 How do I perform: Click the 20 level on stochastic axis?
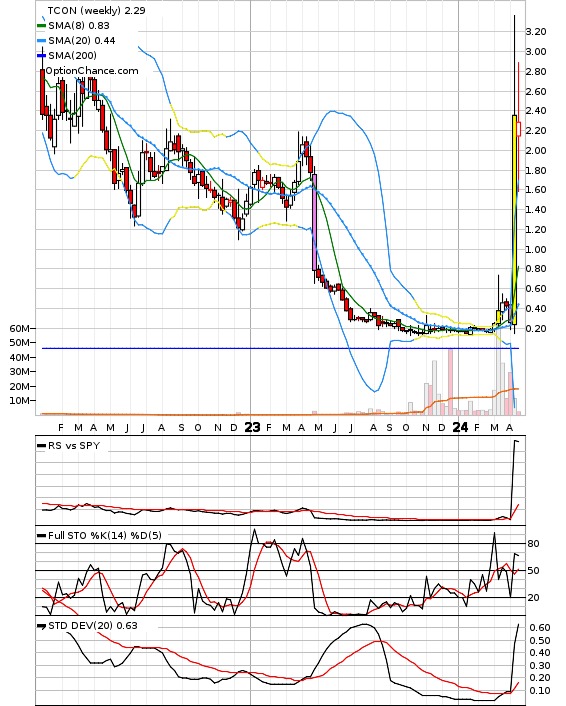(x=533, y=597)
